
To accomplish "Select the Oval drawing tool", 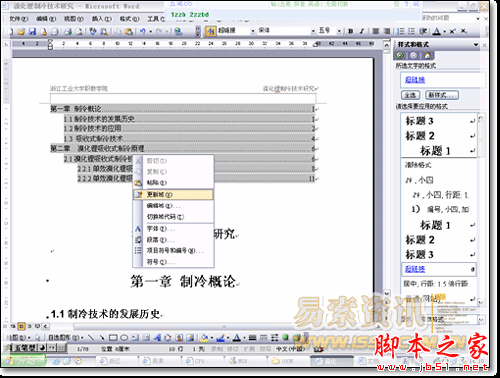I will [124, 338].
